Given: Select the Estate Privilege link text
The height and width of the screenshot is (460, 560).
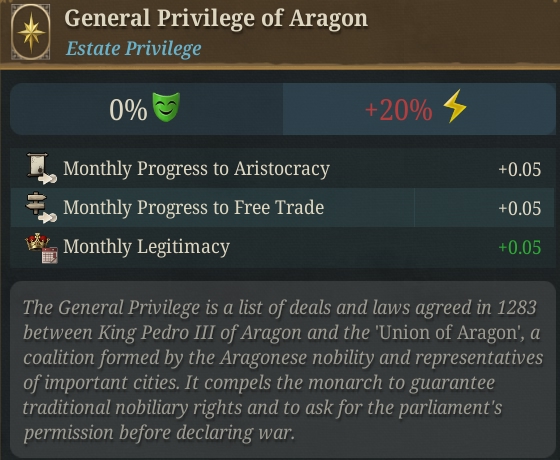Looking at the screenshot, I should (x=134, y=48).
